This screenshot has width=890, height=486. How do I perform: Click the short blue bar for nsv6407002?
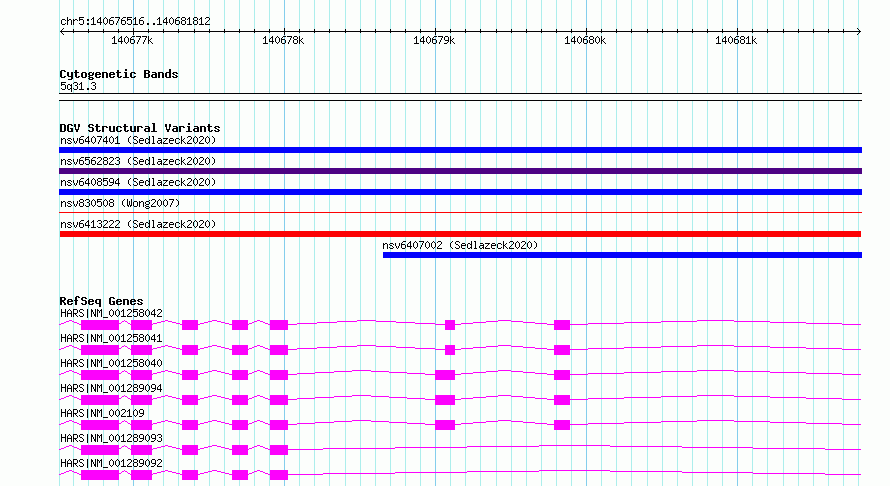click(622, 255)
